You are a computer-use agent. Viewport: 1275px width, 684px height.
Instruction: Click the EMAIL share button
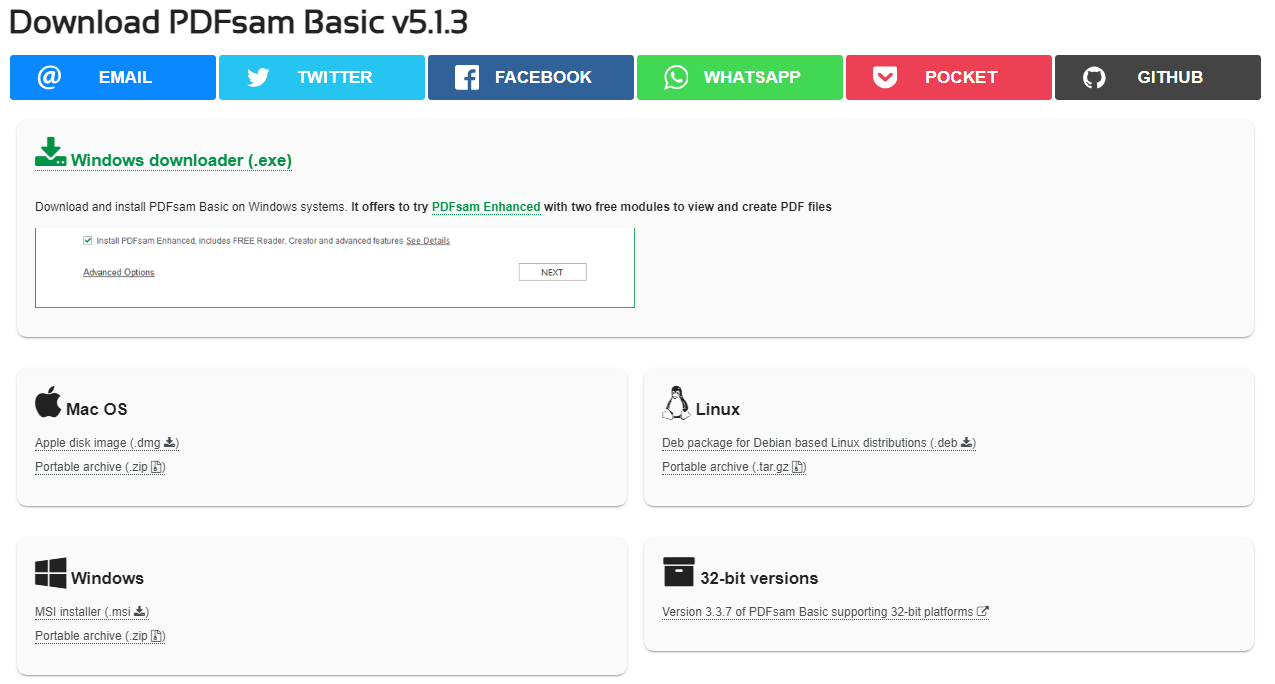point(113,77)
